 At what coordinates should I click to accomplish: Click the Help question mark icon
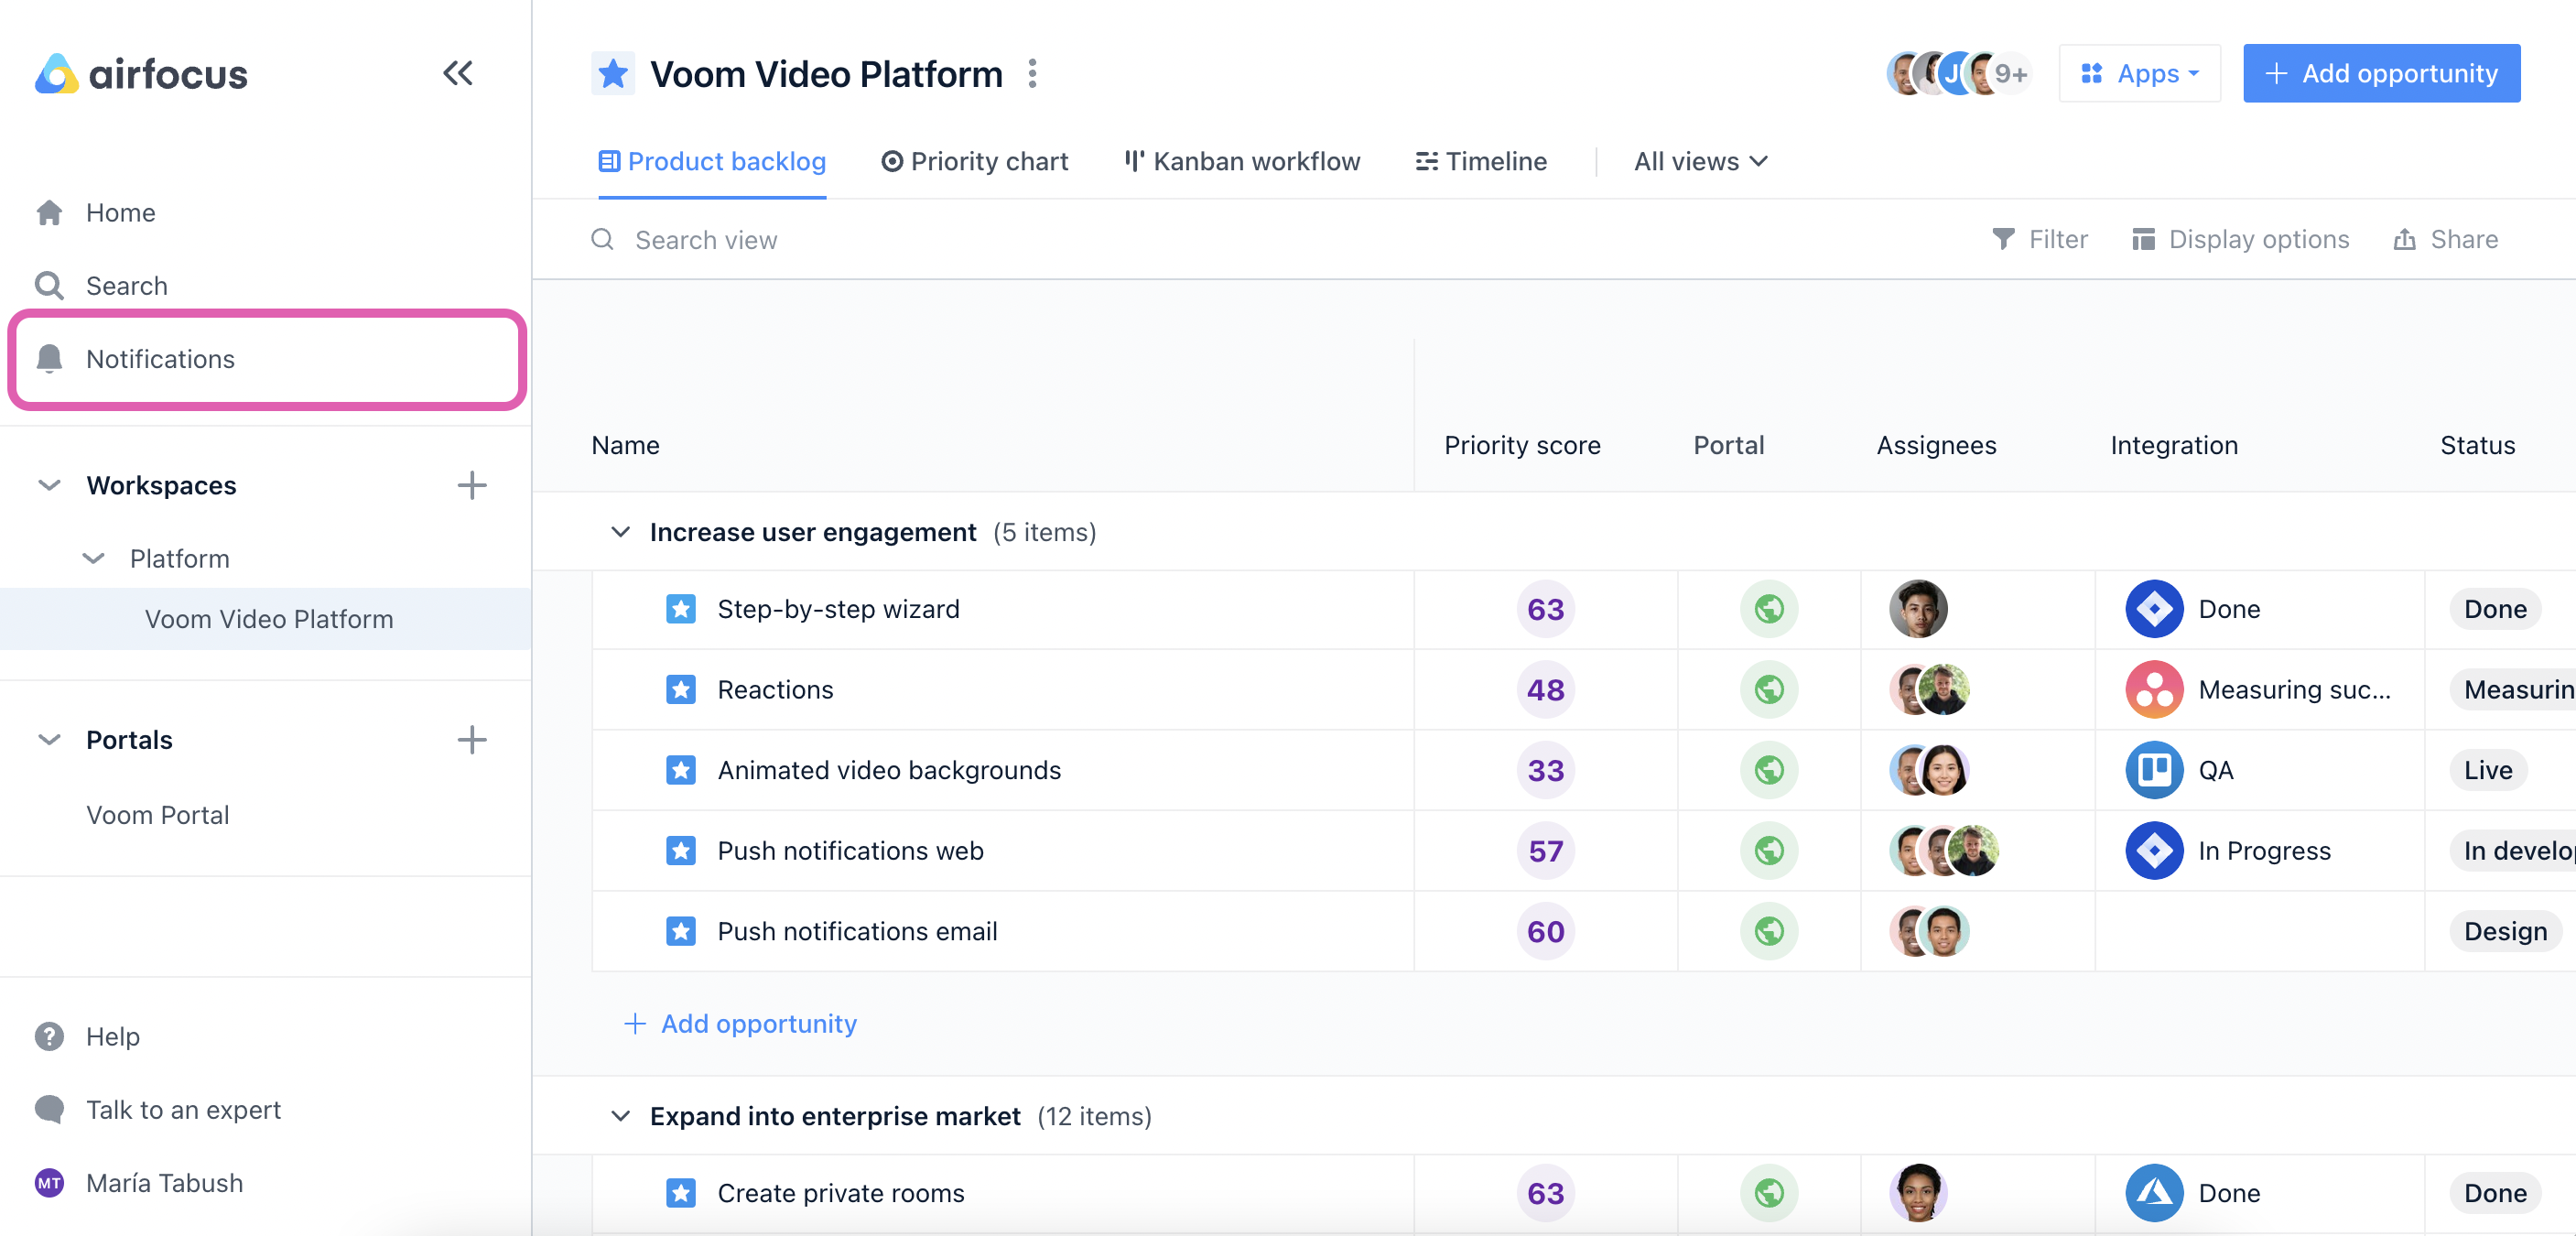pyautogui.click(x=49, y=1037)
